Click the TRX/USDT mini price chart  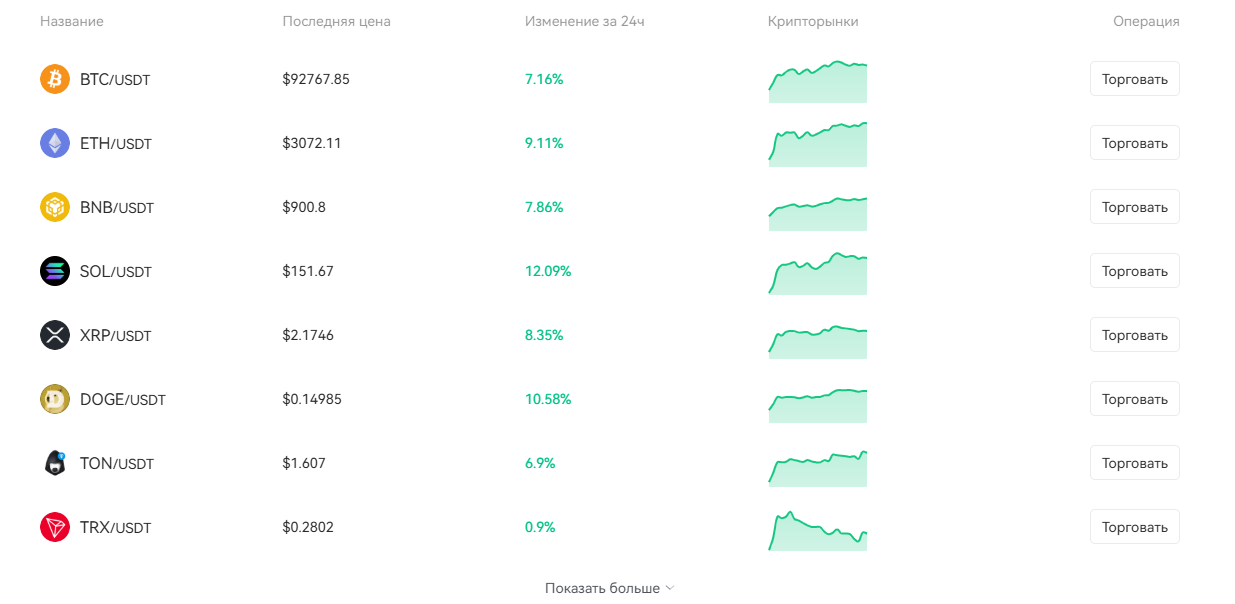(x=817, y=530)
